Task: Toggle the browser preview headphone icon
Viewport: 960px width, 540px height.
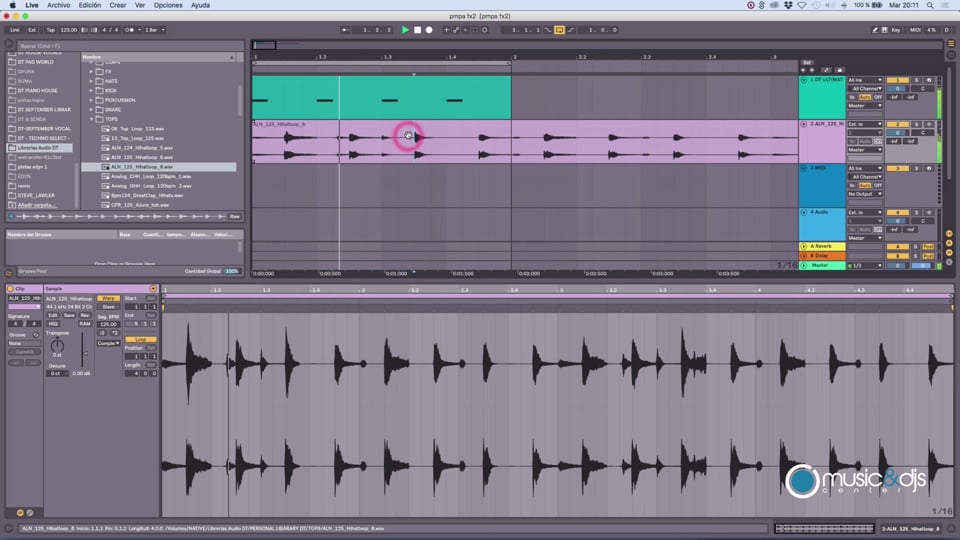Action: (x=11, y=216)
